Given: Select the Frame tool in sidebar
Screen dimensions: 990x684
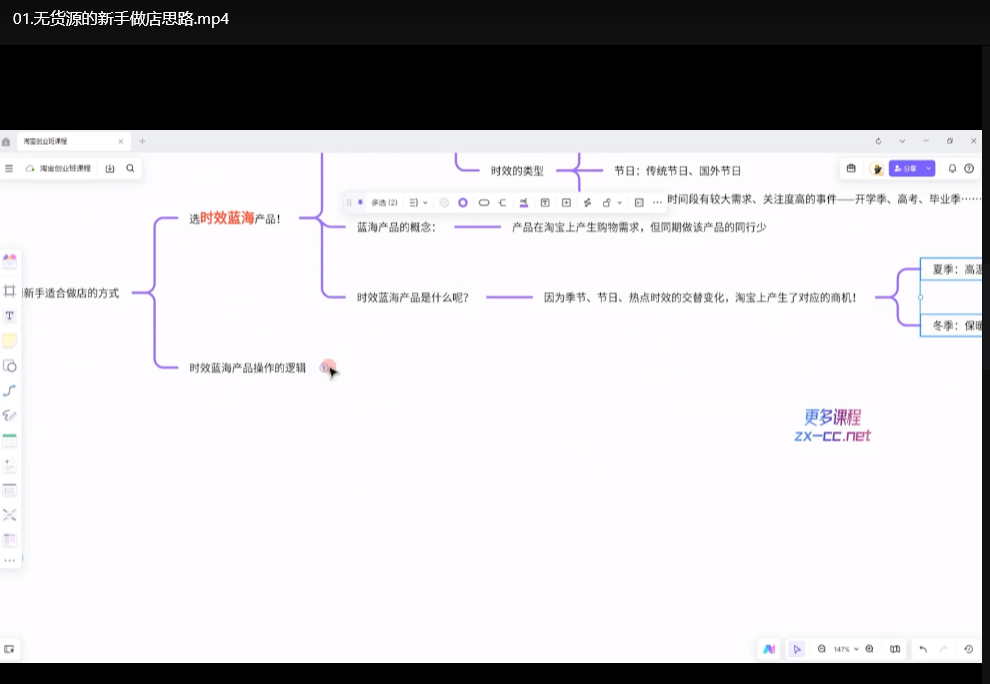Looking at the screenshot, I should (x=9, y=291).
